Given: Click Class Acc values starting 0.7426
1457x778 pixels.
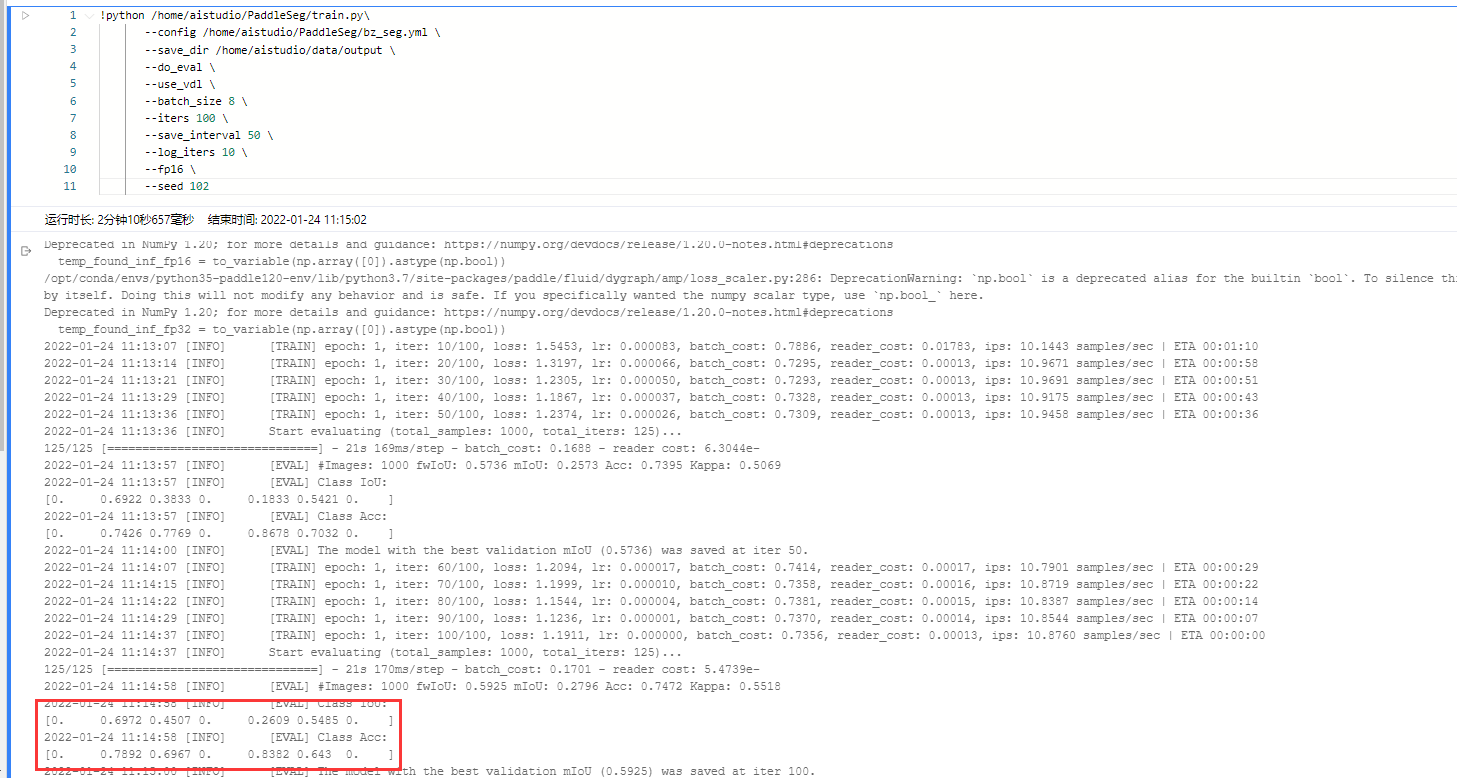Looking at the screenshot, I should [219, 533].
